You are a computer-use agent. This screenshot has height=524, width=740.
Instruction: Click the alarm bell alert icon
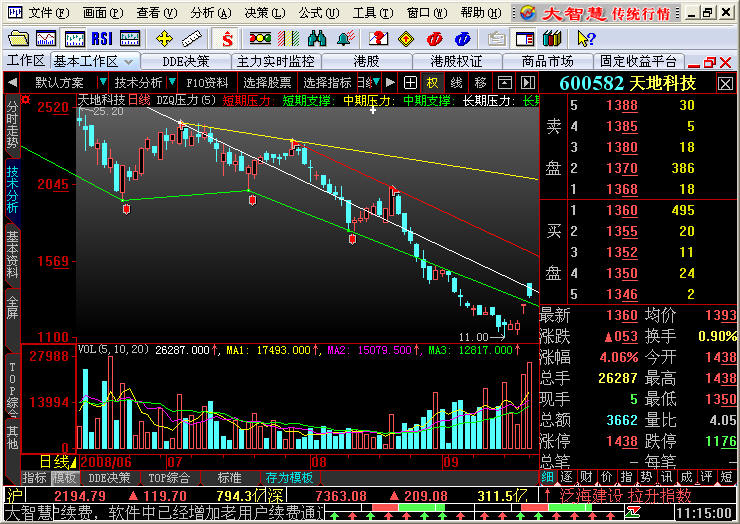(345, 38)
